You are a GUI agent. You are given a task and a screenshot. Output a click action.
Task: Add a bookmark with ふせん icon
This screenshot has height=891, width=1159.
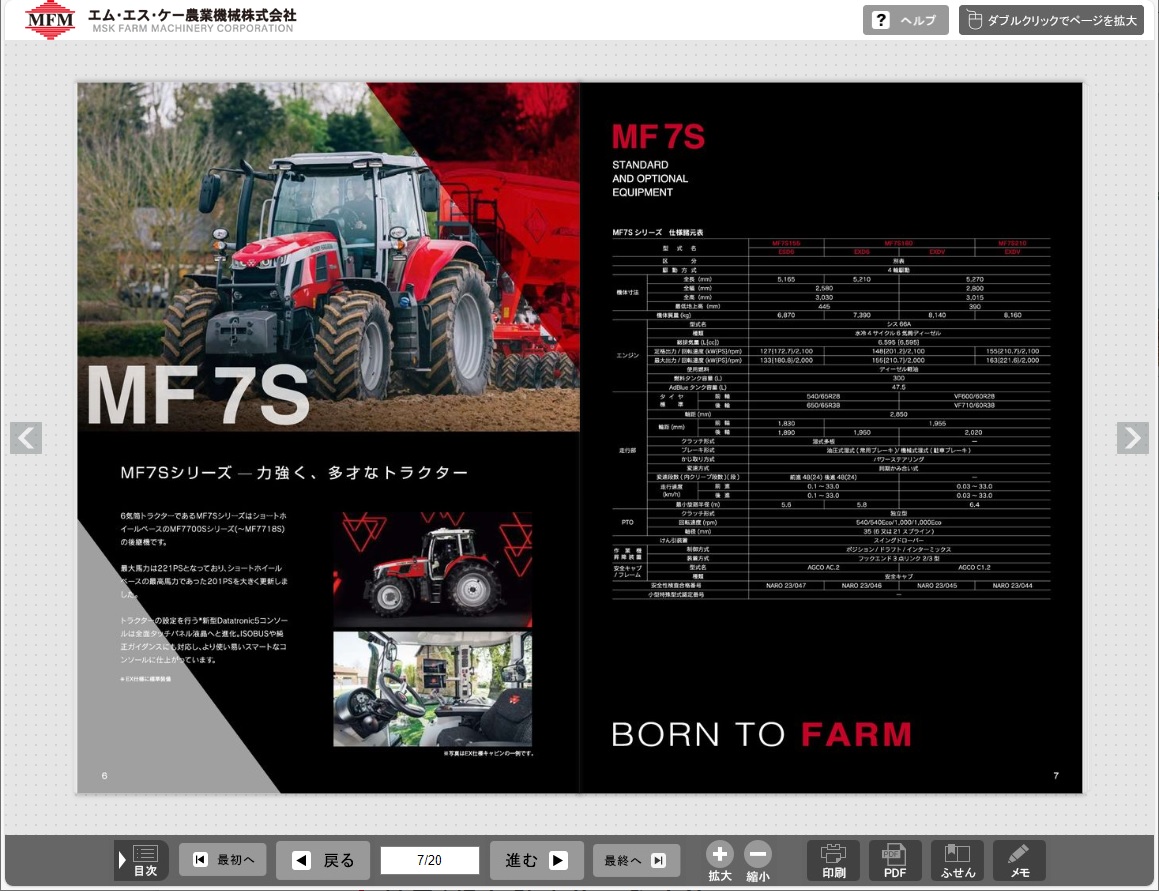pos(957,861)
